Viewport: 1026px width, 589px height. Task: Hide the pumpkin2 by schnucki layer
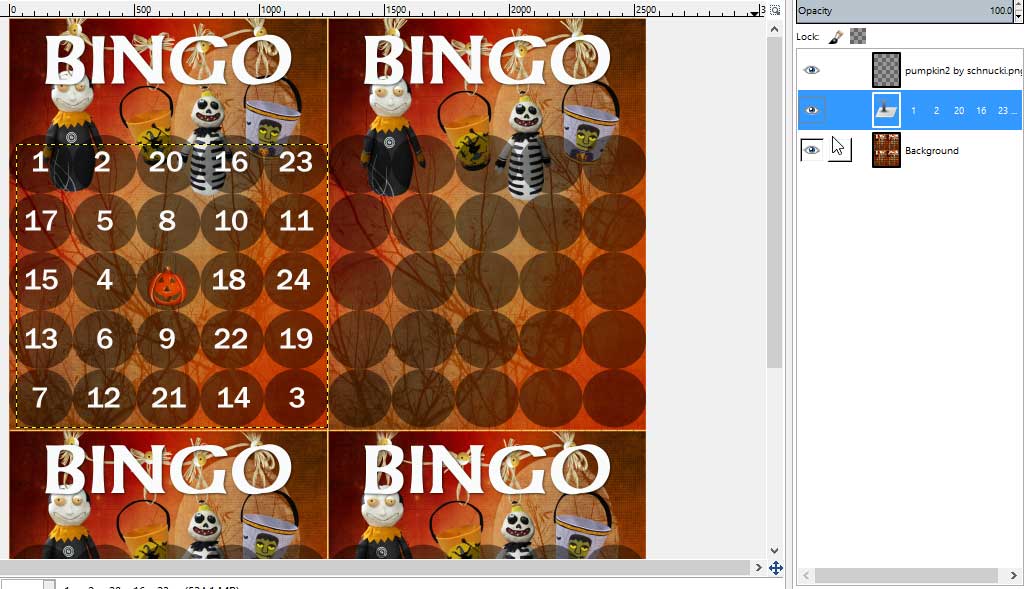[x=811, y=70]
